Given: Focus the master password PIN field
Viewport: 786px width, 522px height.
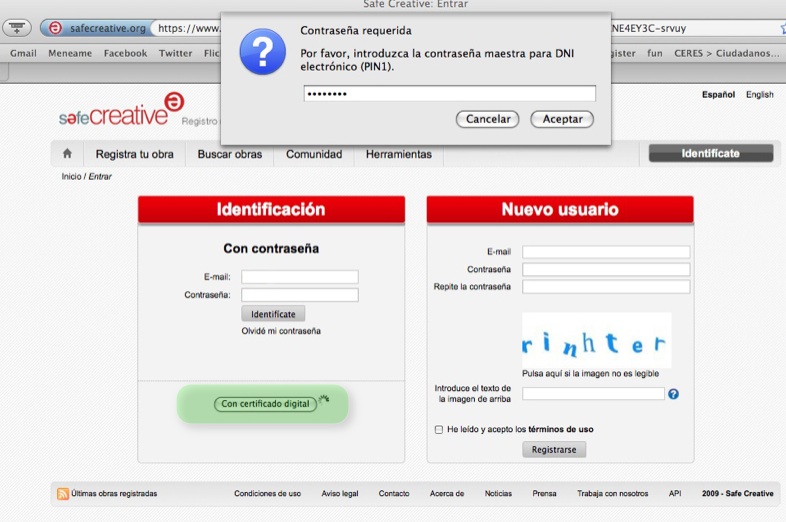Looking at the screenshot, I should point(449,94).
